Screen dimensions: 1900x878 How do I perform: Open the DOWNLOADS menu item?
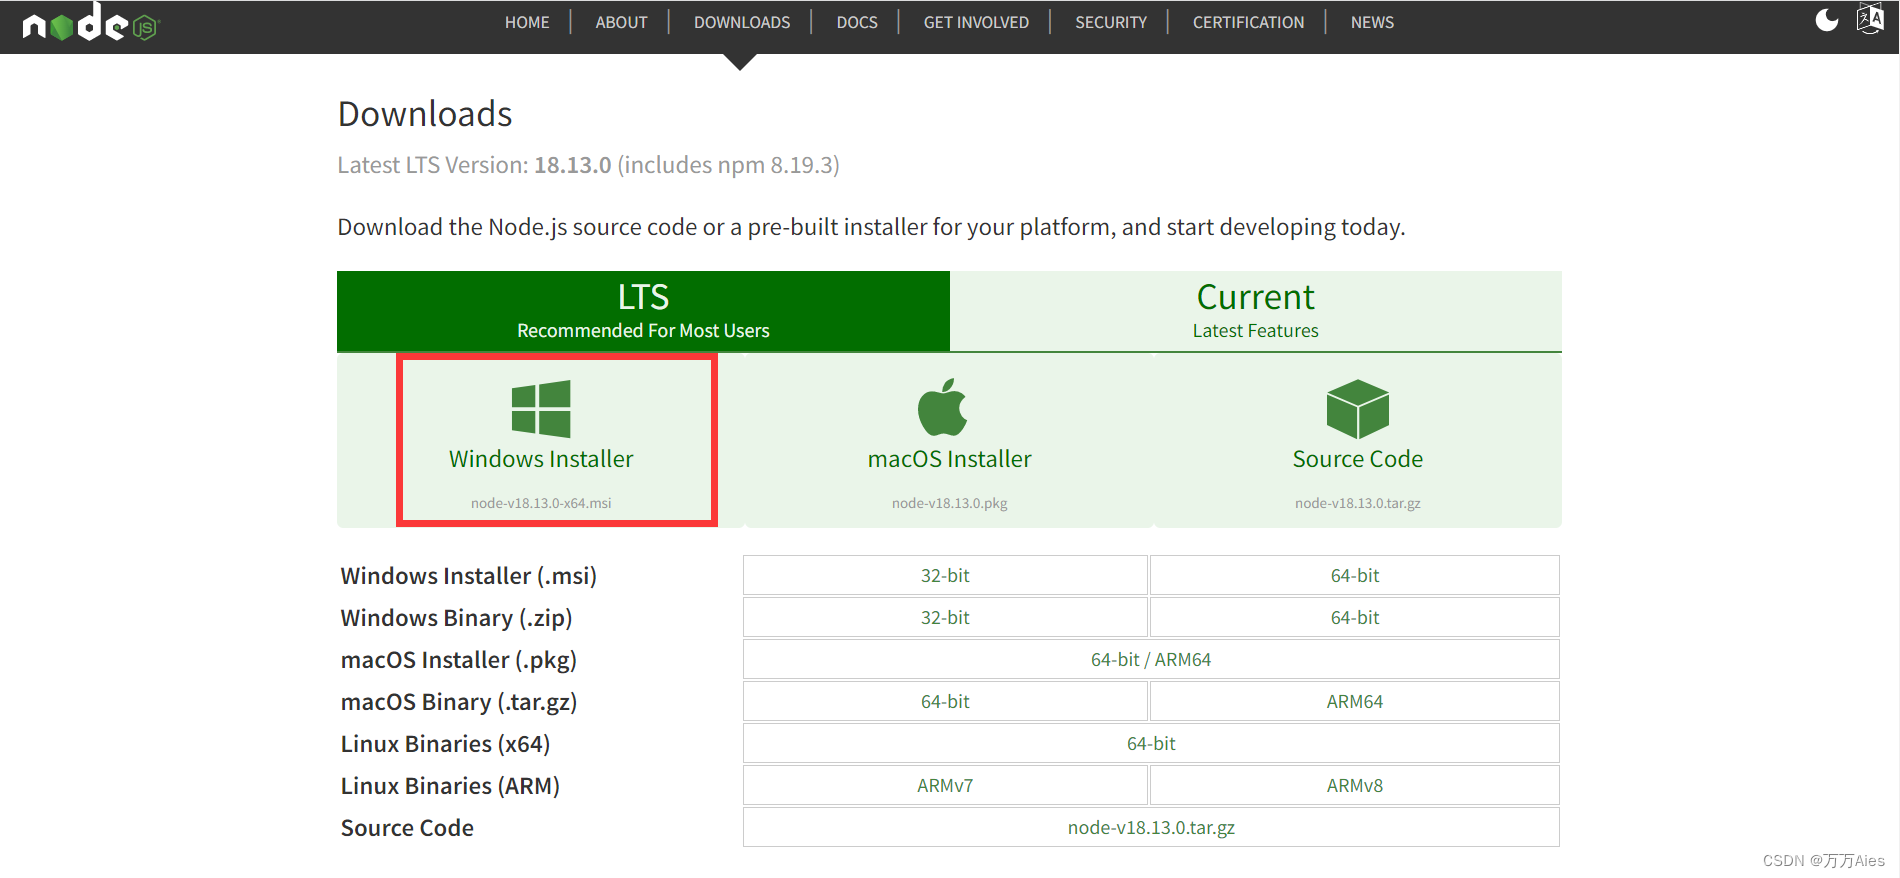(742, 22)
